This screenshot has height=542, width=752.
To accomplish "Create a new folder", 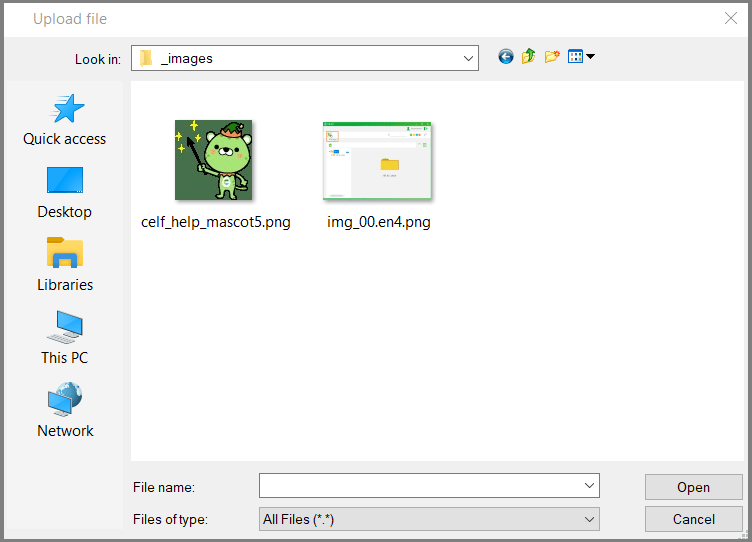I will point(551,57).
